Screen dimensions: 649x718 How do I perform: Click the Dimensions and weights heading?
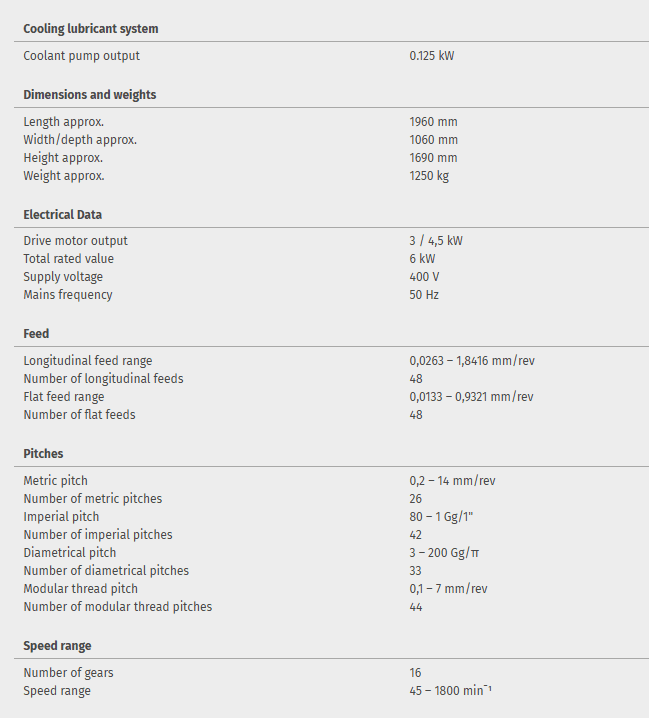90,95
